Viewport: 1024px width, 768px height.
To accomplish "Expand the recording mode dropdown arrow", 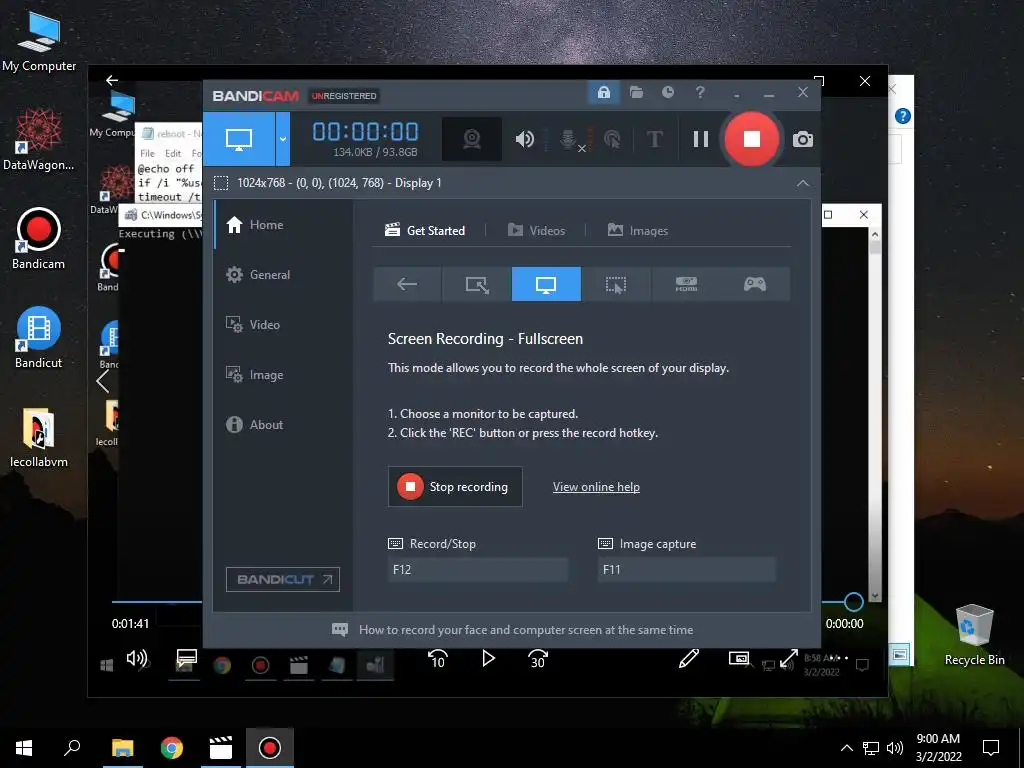I will click(283, 138).
